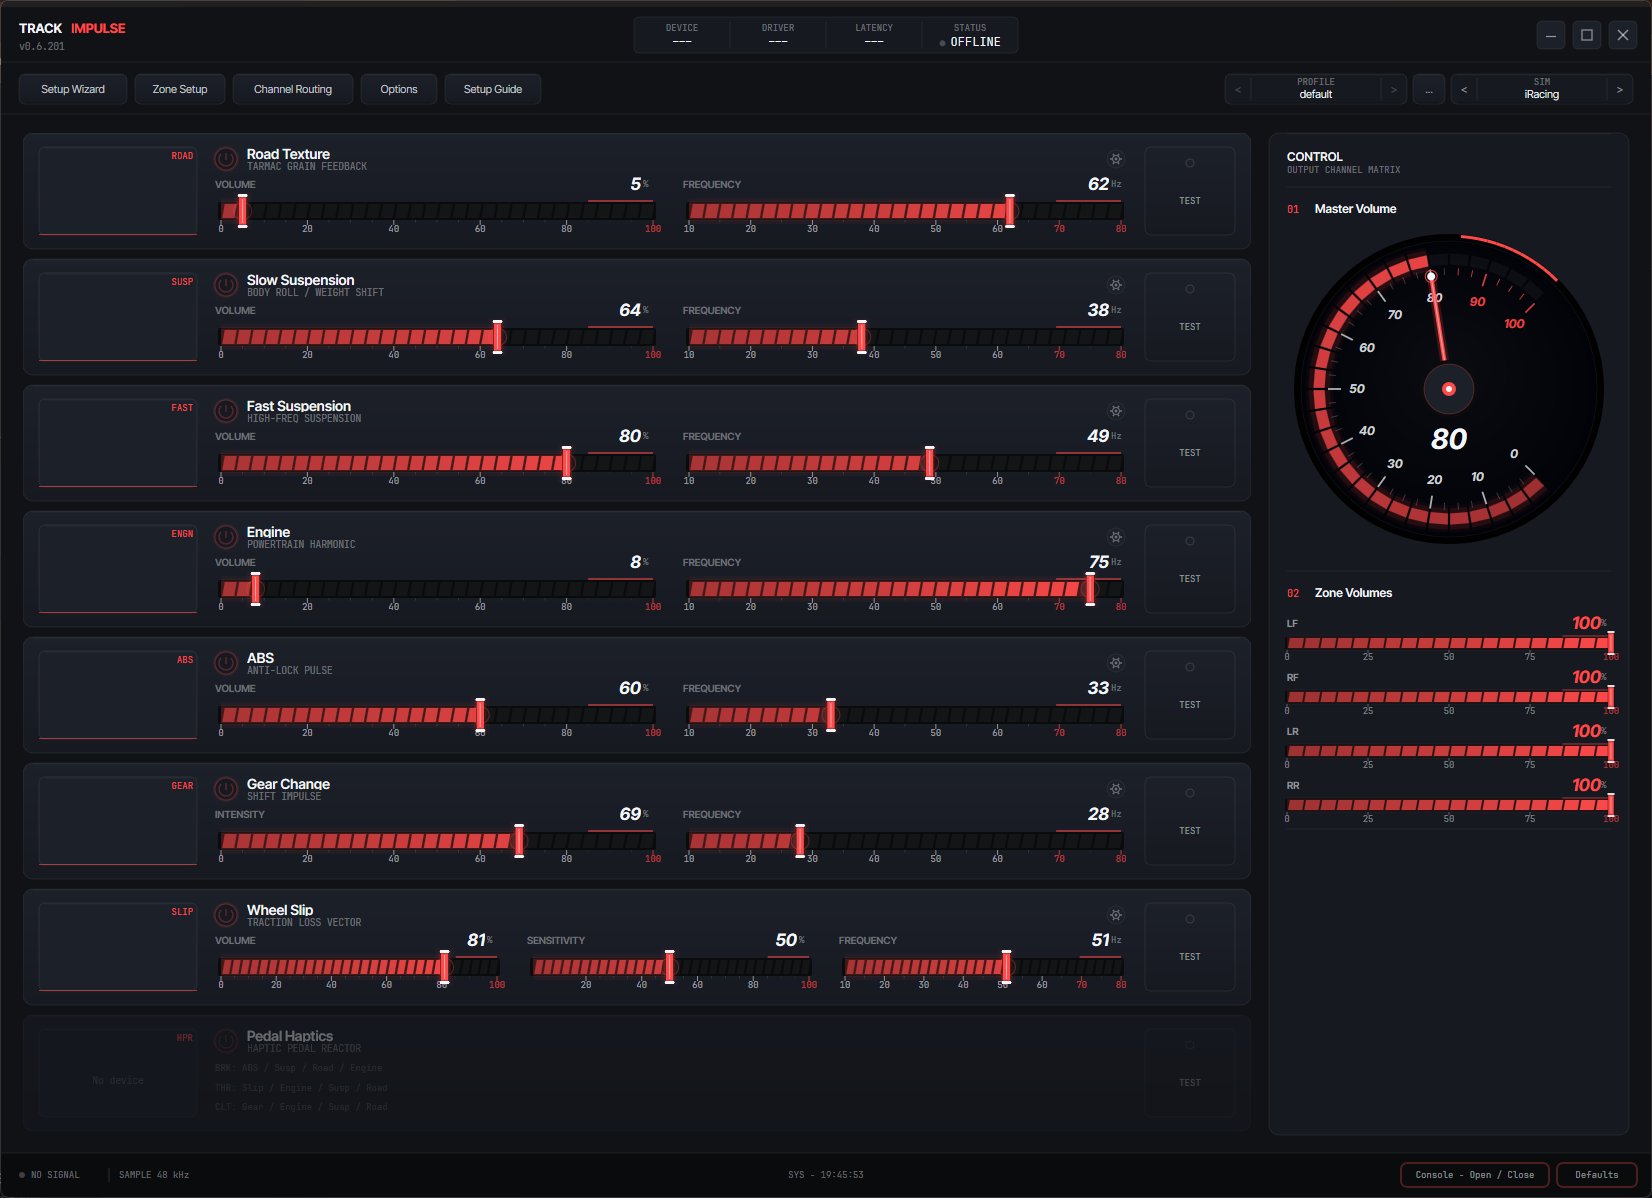Open Options menu
Screen dimensions: 1652x1198
399,89
